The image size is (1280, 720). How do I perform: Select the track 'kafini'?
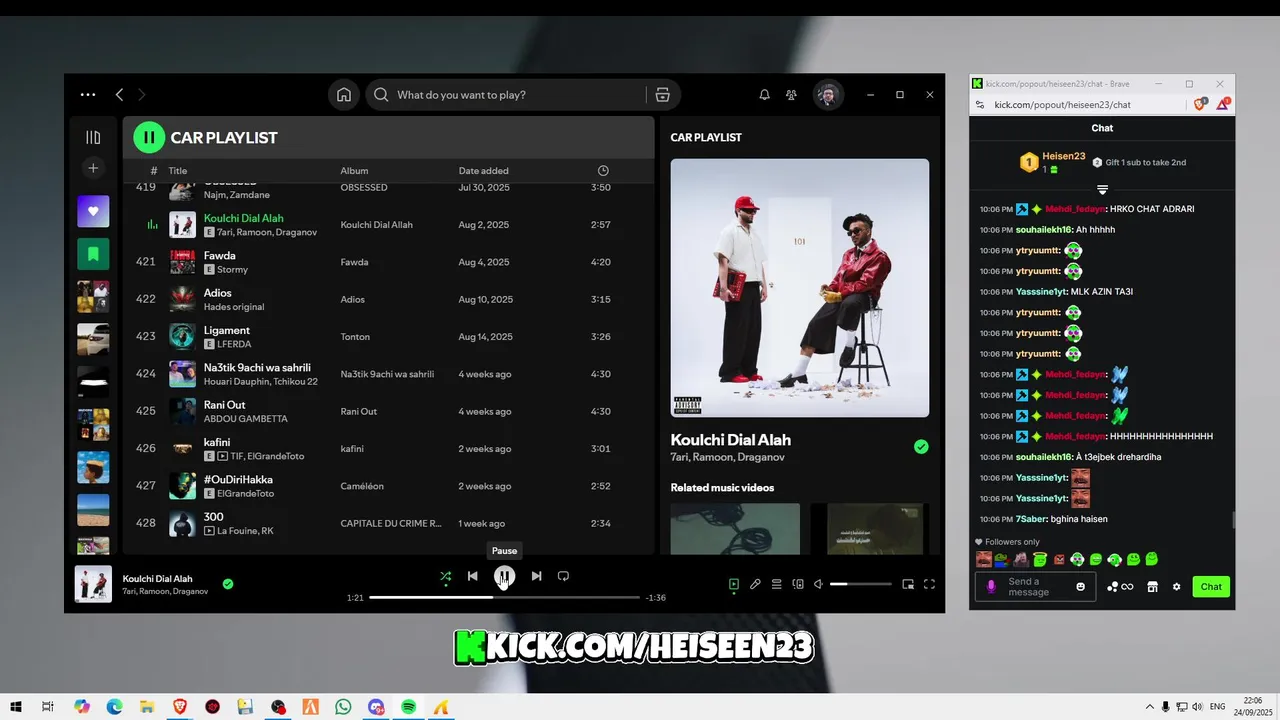(388, 449)
